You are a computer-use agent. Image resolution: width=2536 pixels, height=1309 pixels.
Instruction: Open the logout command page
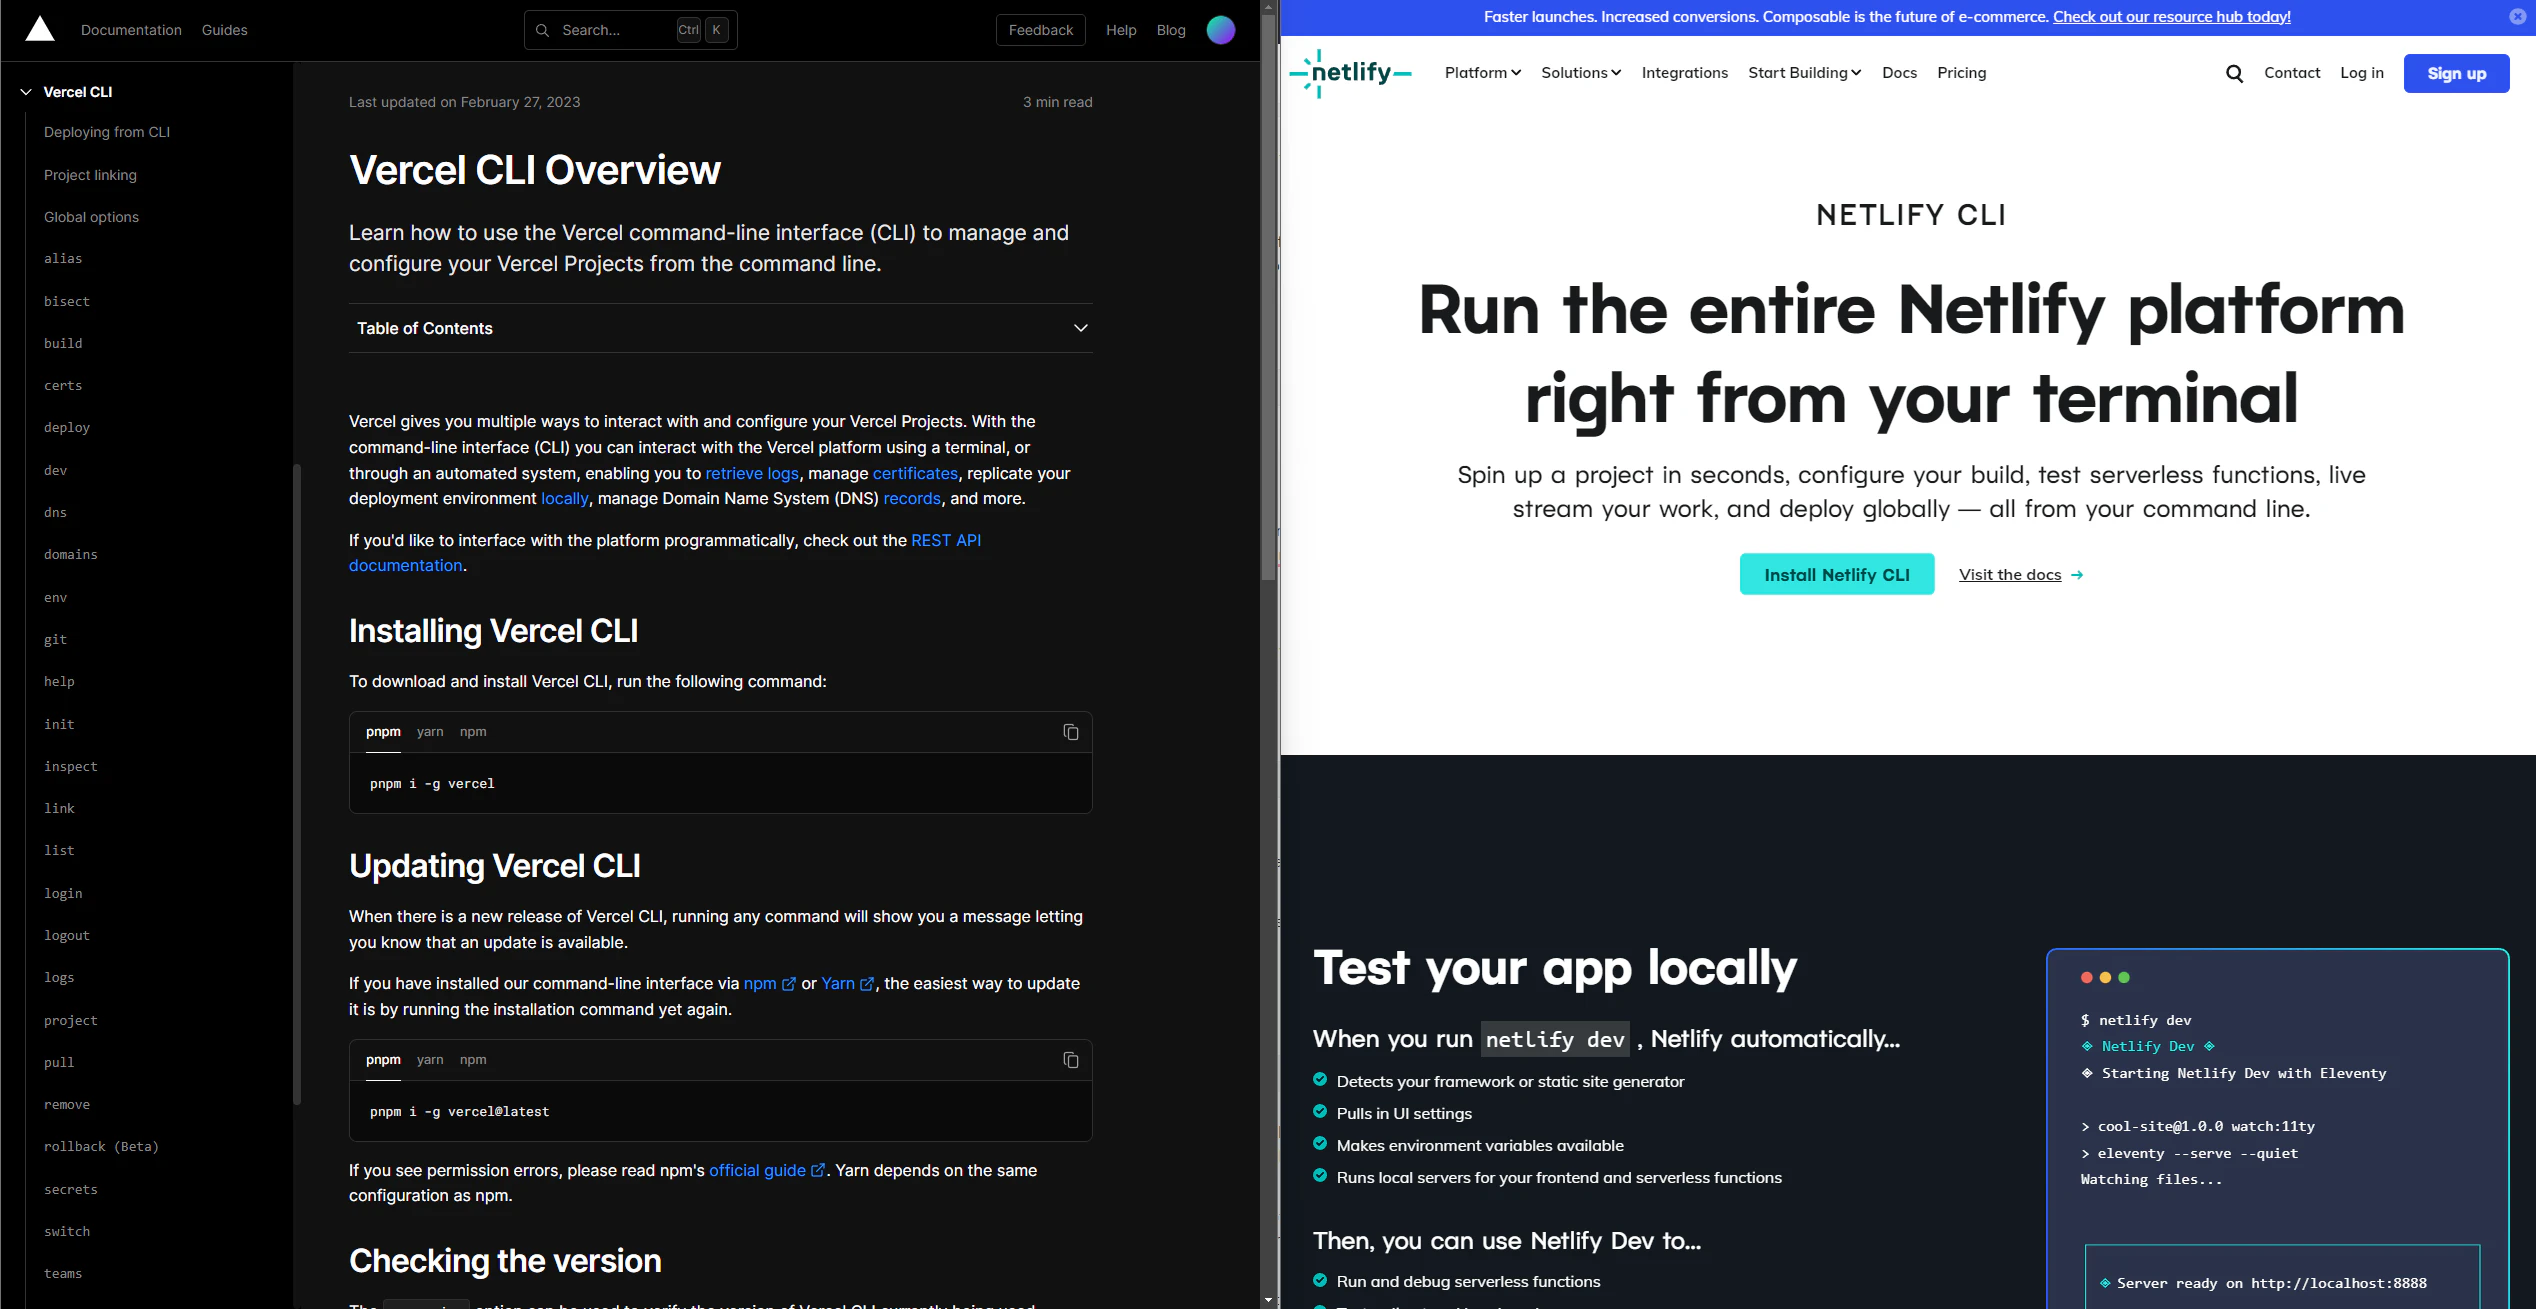(67, 936)
